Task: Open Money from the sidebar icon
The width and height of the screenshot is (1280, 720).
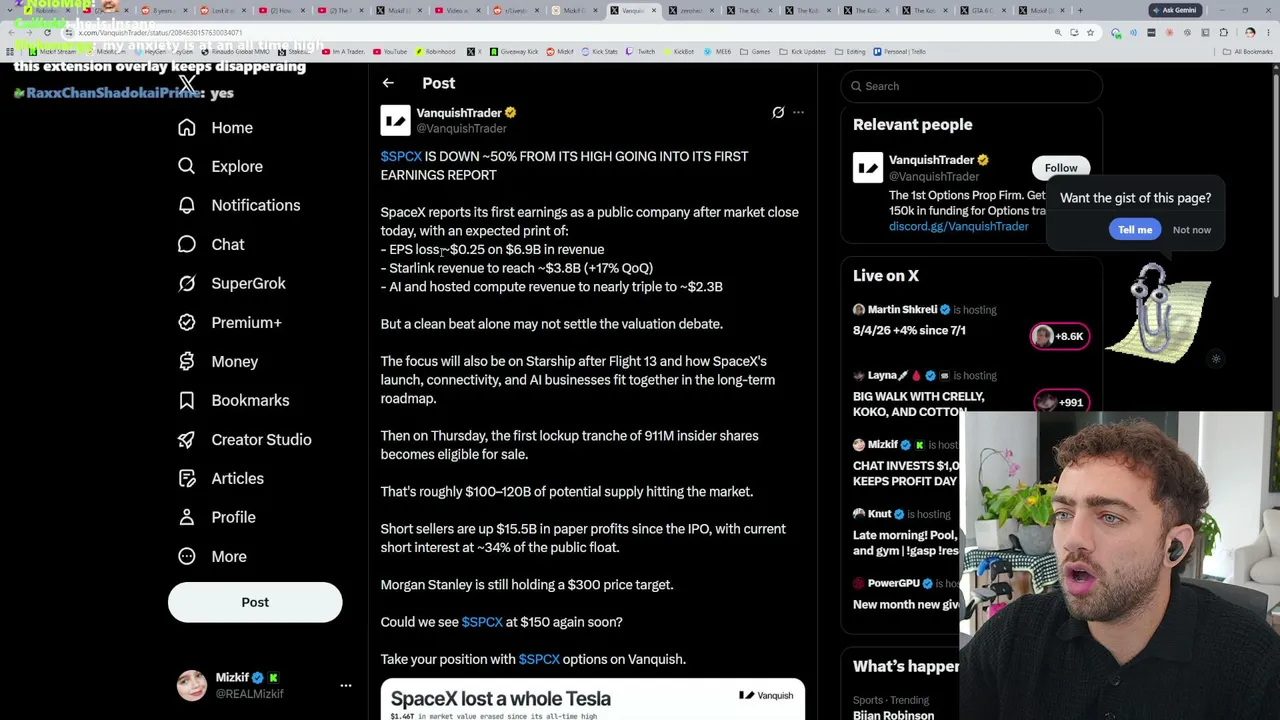Action: [187, 361]
